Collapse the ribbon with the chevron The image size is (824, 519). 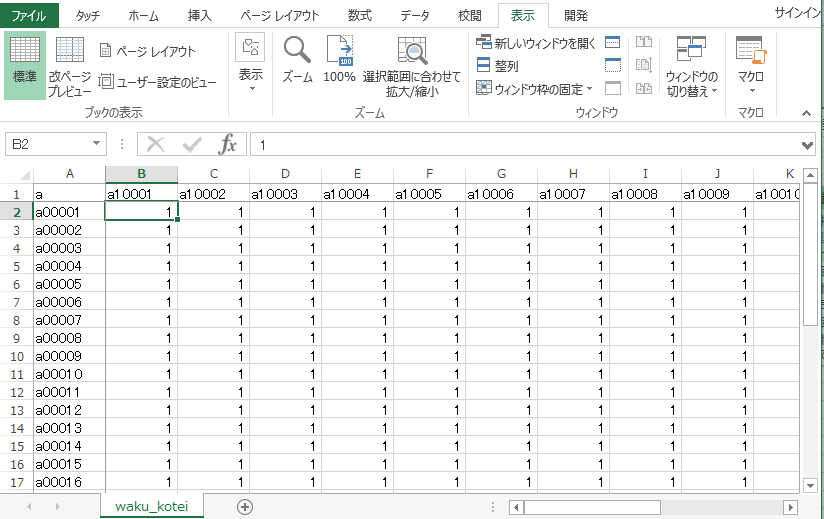coord(807,113)
